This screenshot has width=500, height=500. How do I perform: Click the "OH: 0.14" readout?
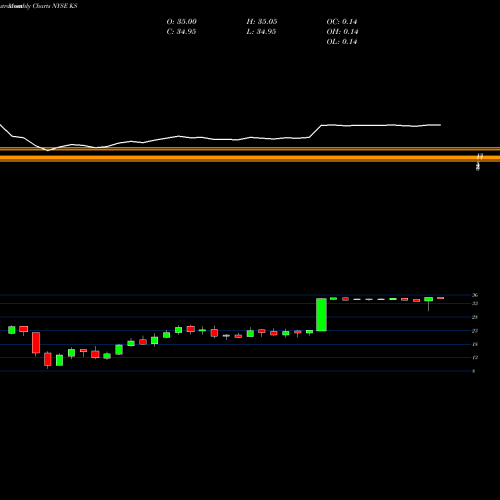click(x=342, y=32)
